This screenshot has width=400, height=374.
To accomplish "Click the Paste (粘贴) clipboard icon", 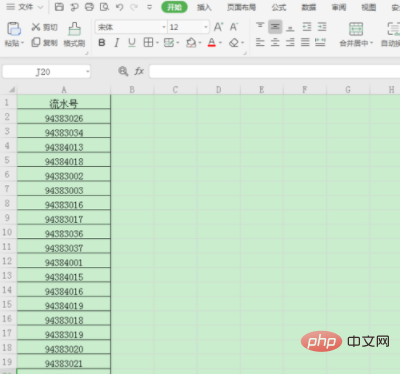I will (x=14, y=29).
